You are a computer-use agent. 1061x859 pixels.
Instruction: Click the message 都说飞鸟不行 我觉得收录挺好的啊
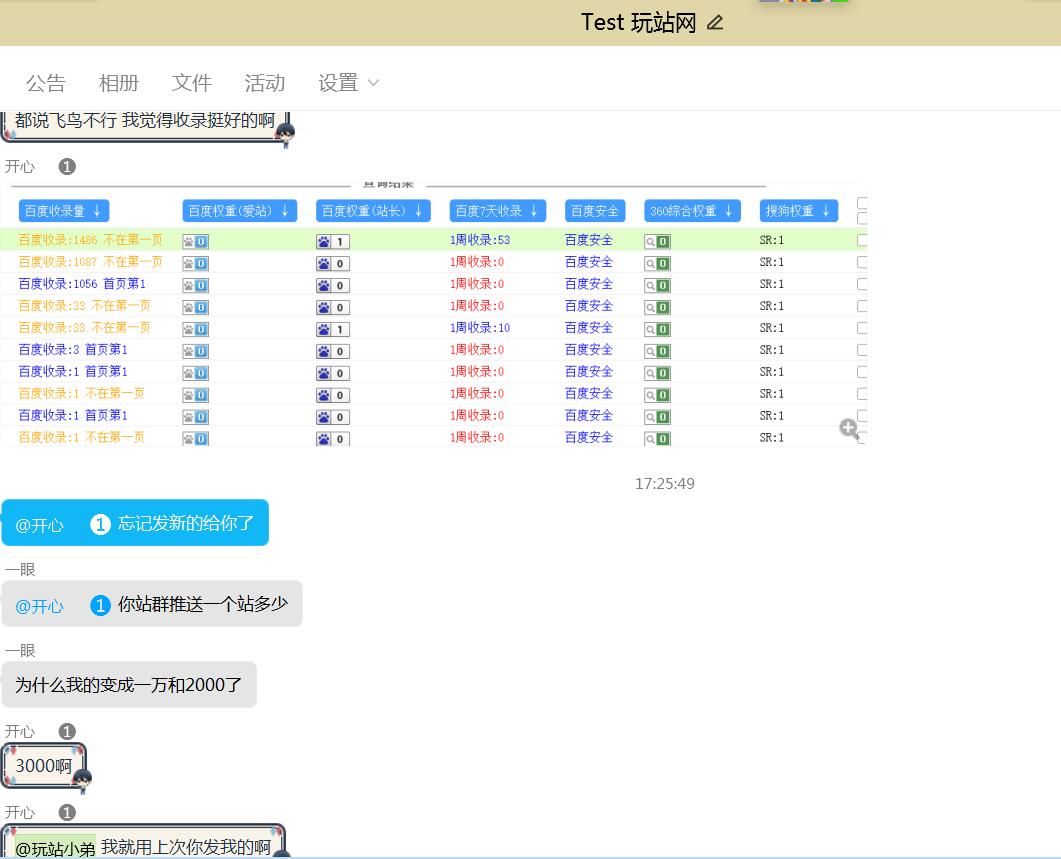point(145,122)
